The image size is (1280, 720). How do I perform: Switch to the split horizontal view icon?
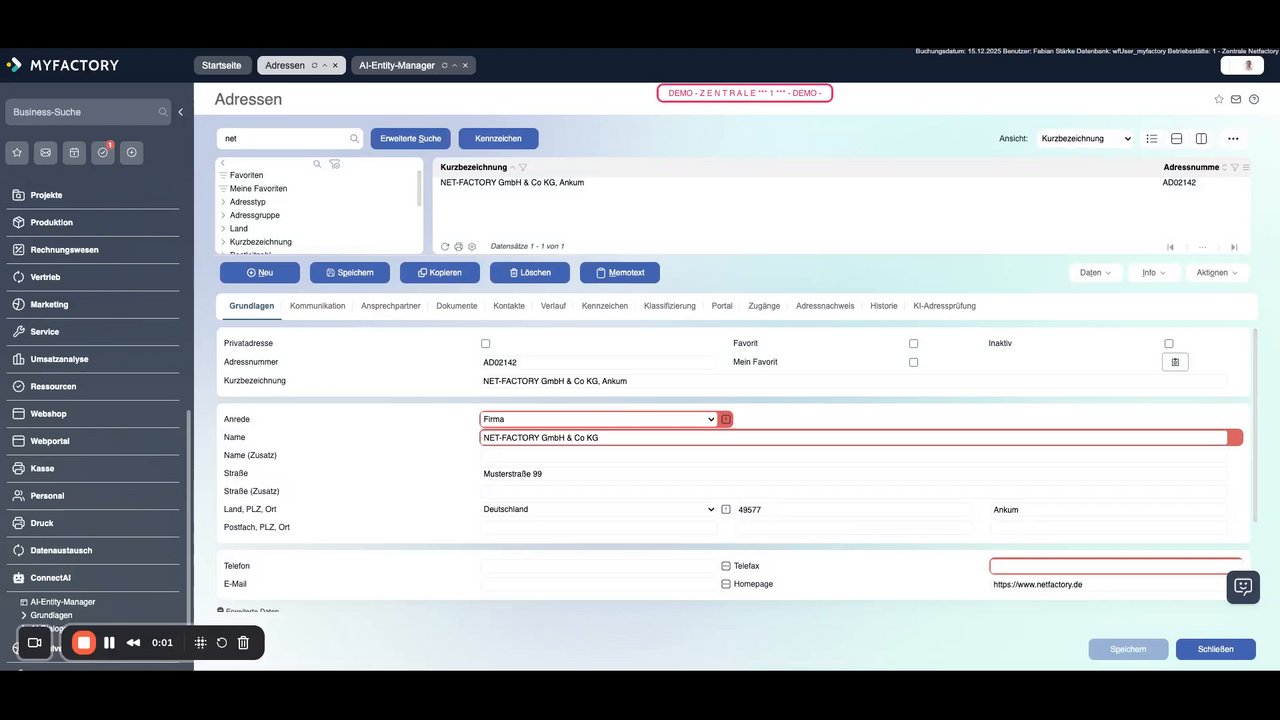[x=1177, y=139]
